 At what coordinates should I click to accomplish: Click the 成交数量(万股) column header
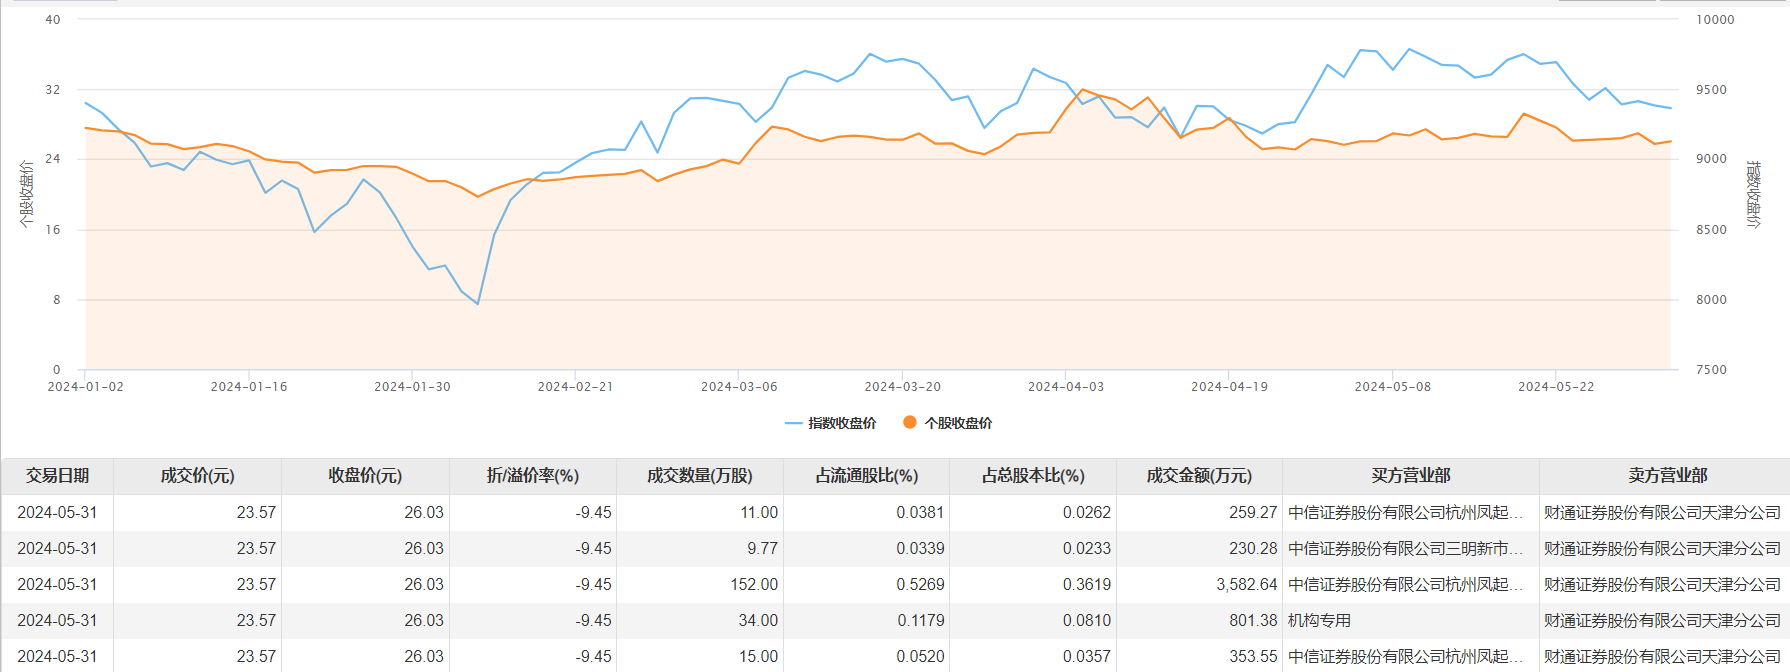(700, 475)
